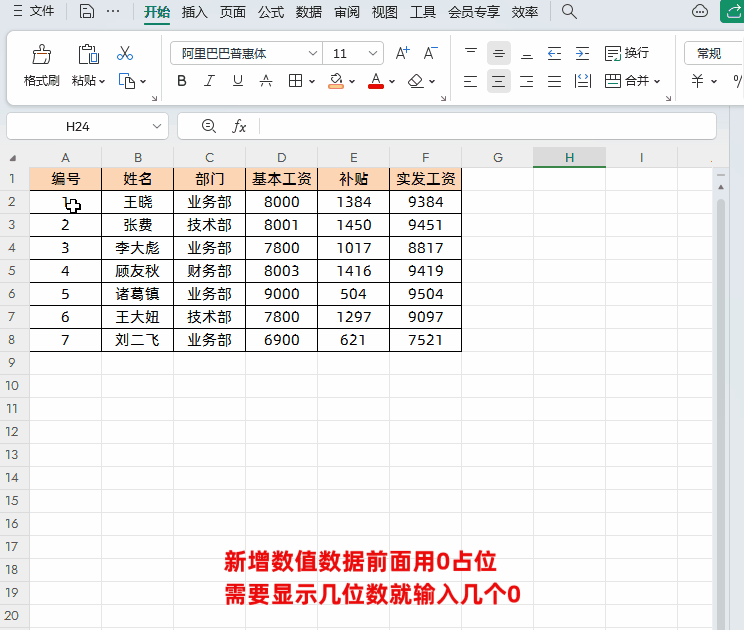744x630 pixels.
Task: Increase font size with A+ icon
Action: coord(402,53)
